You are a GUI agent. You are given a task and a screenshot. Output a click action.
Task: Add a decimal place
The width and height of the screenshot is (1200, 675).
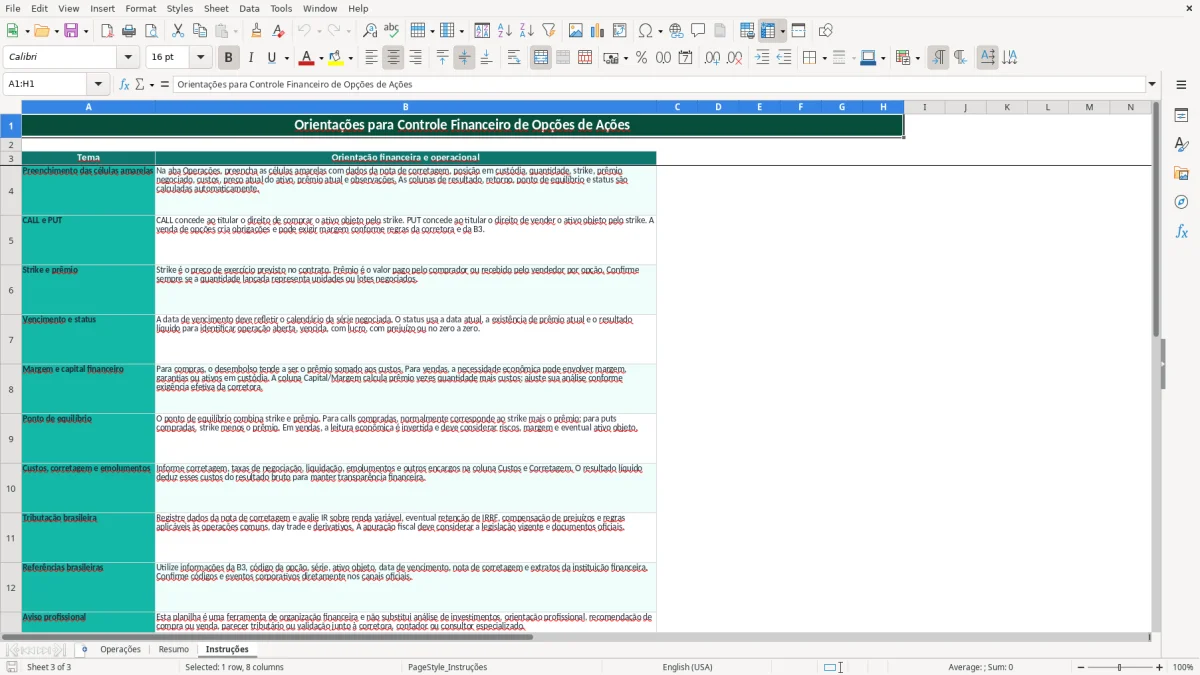point(712,58)
